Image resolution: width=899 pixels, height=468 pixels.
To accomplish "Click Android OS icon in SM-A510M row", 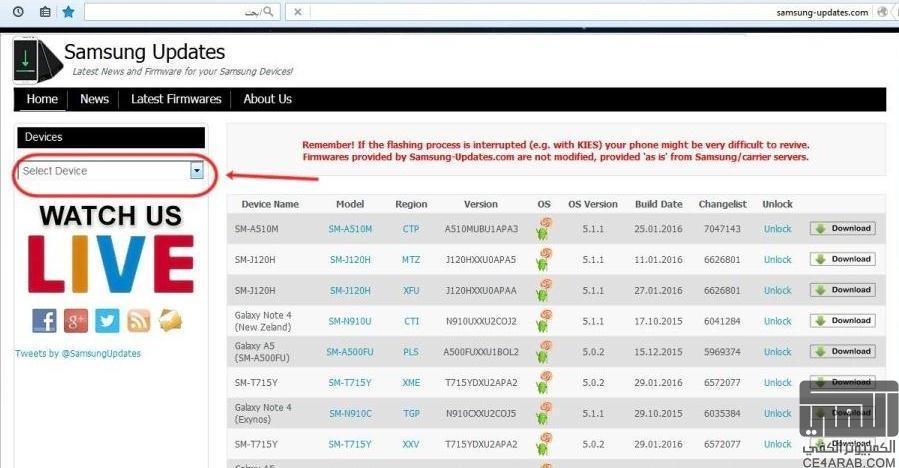I will (x=543, y=228).
